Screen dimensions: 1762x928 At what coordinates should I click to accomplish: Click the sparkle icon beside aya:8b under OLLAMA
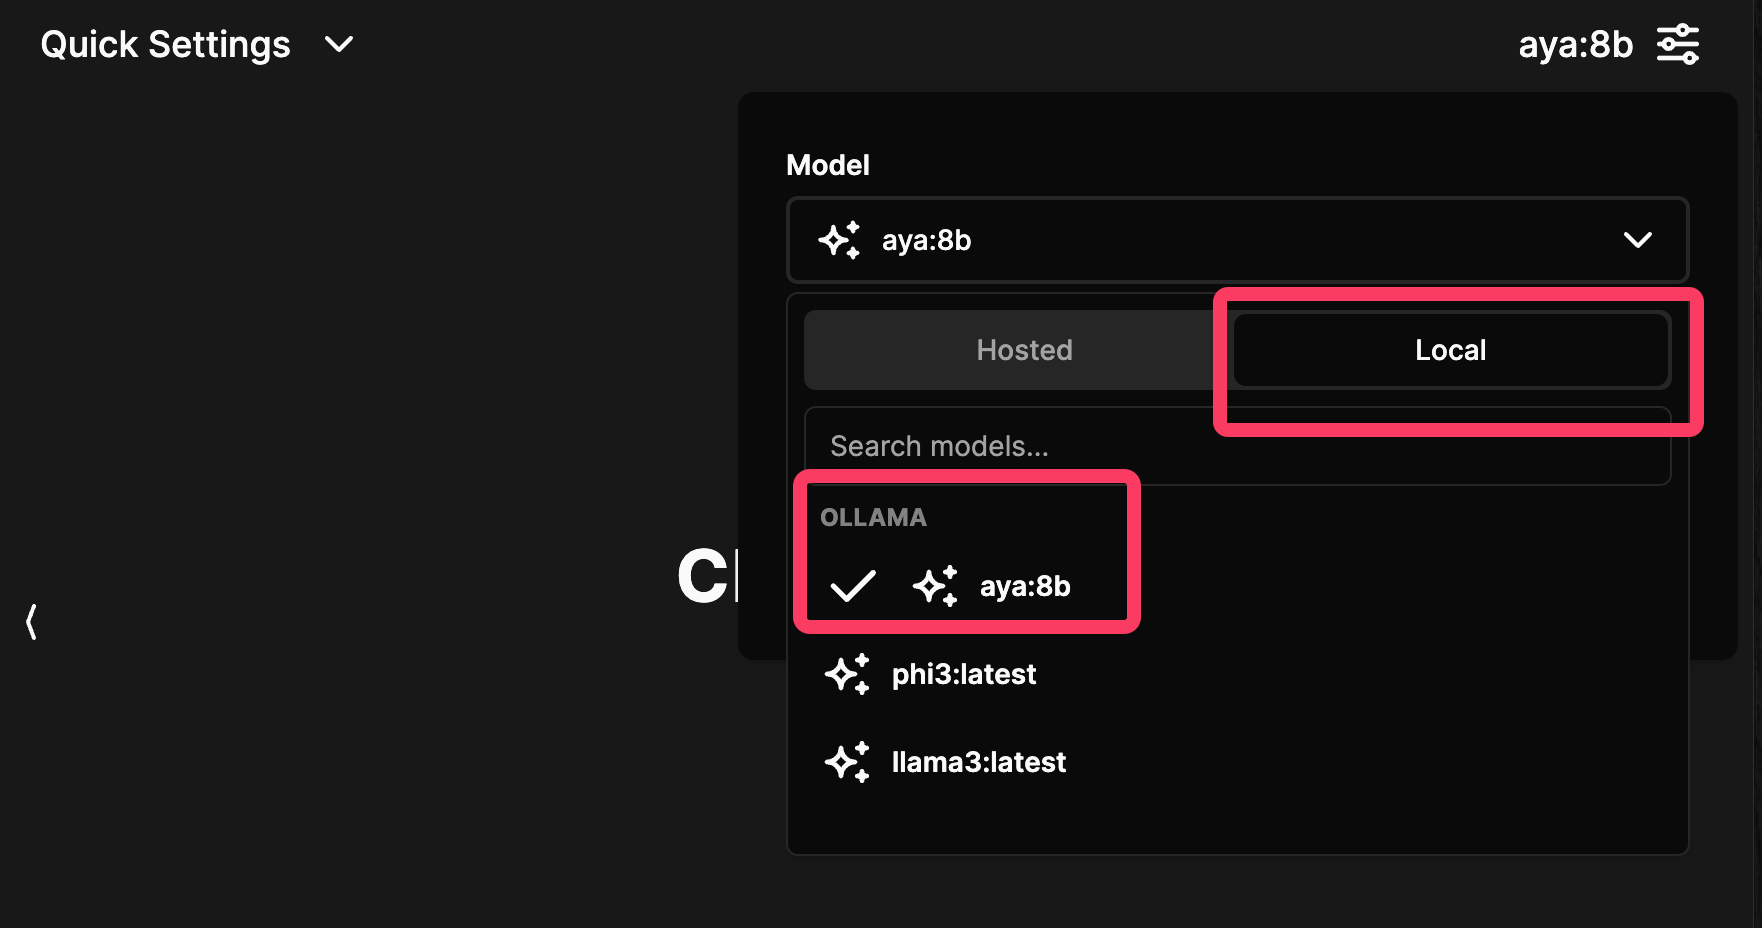[935, 586]
